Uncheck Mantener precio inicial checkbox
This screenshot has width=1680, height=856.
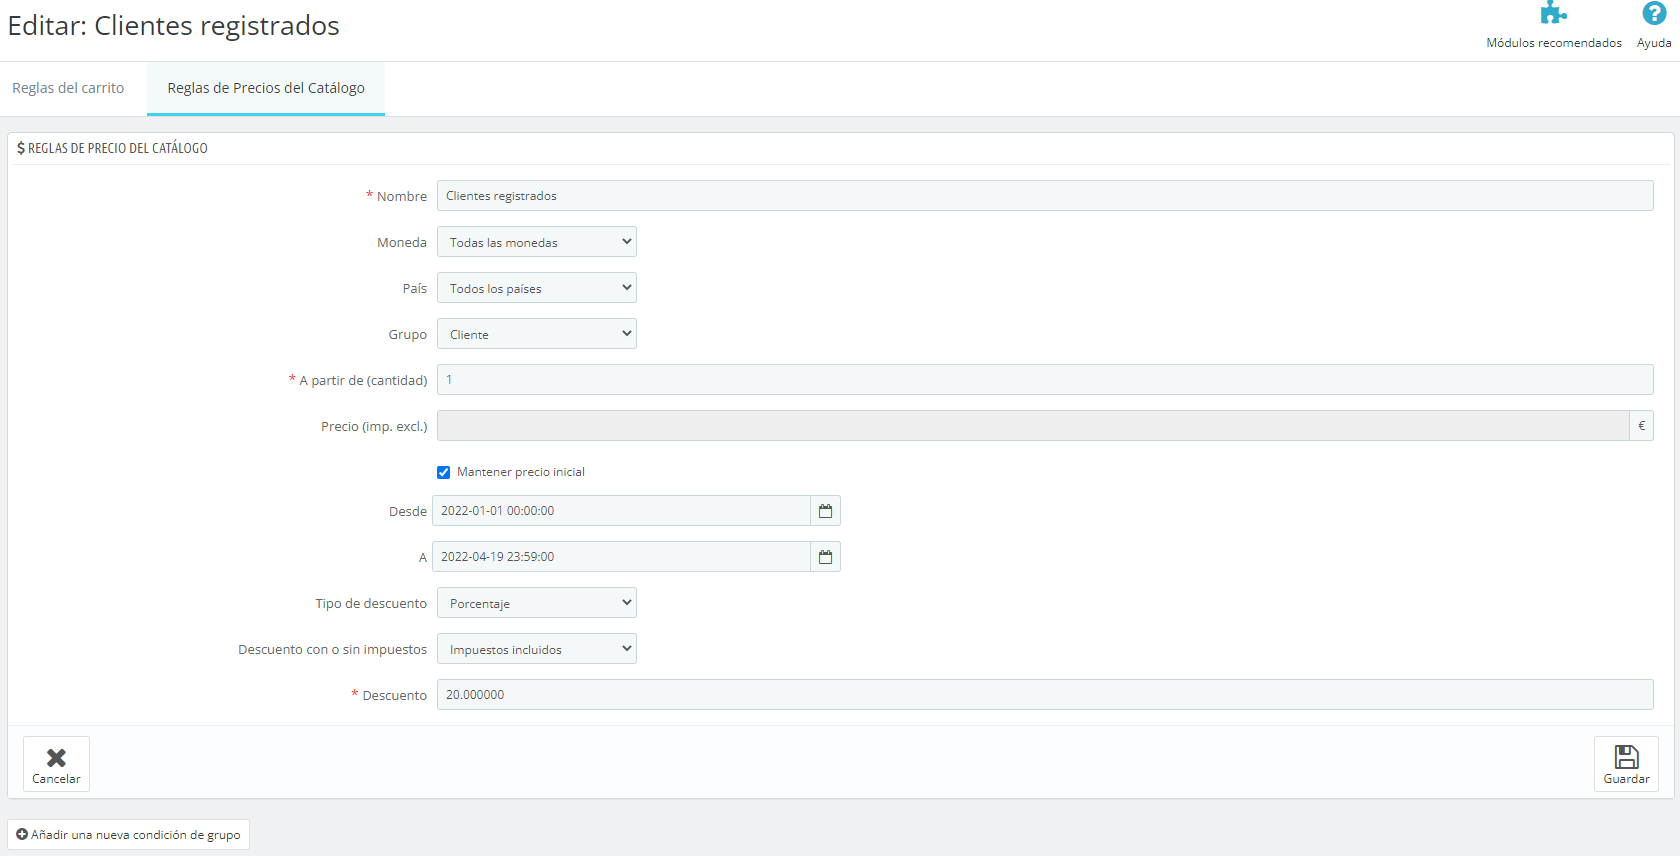coord(443,472)
